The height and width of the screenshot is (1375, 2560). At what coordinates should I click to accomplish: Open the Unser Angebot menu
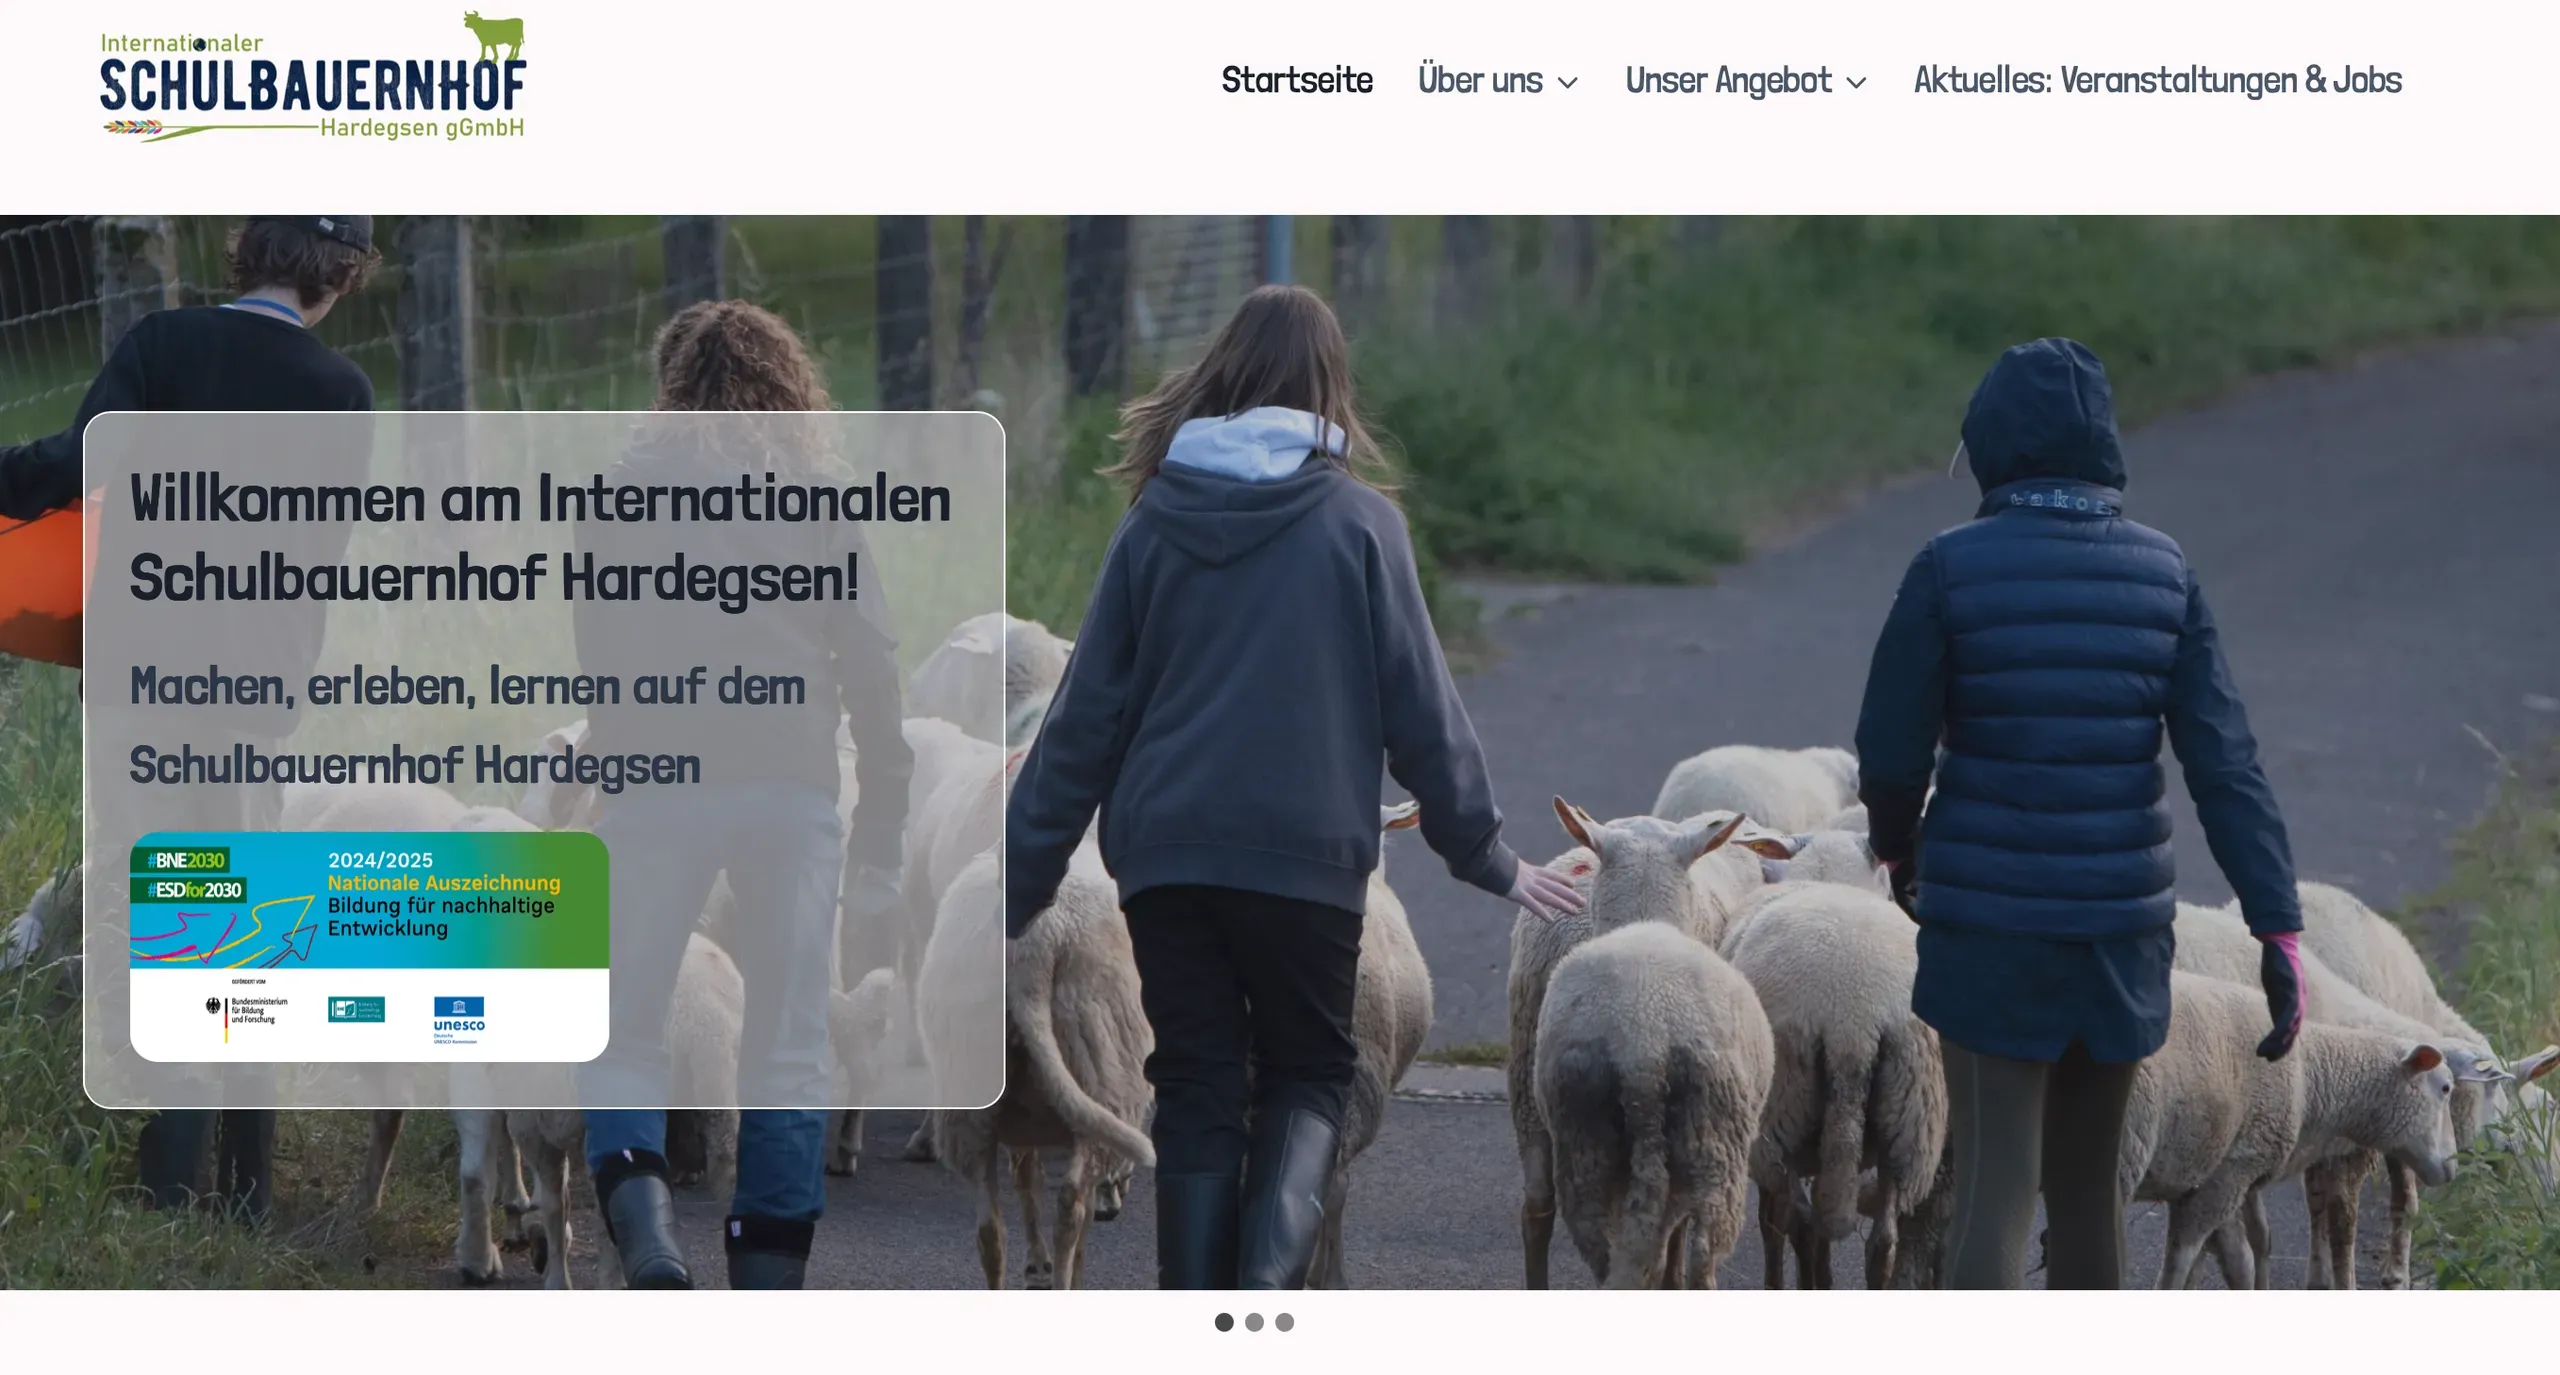tap(1728, 80)
